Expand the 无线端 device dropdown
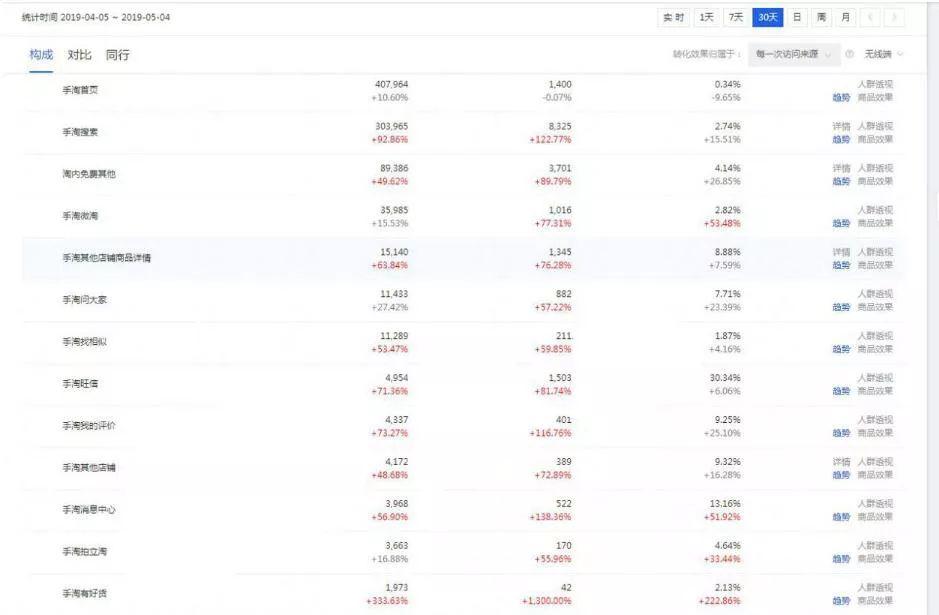939x615 pixels. (883, 54)
